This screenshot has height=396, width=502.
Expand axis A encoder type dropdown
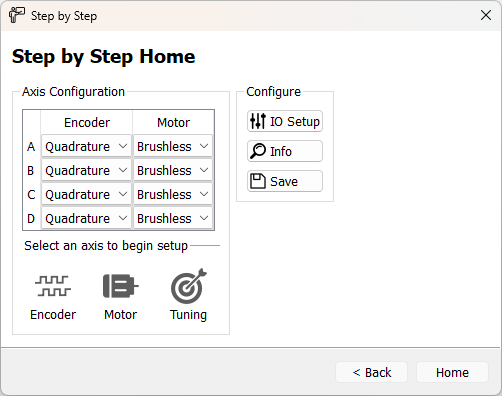(x=86, y=146)
